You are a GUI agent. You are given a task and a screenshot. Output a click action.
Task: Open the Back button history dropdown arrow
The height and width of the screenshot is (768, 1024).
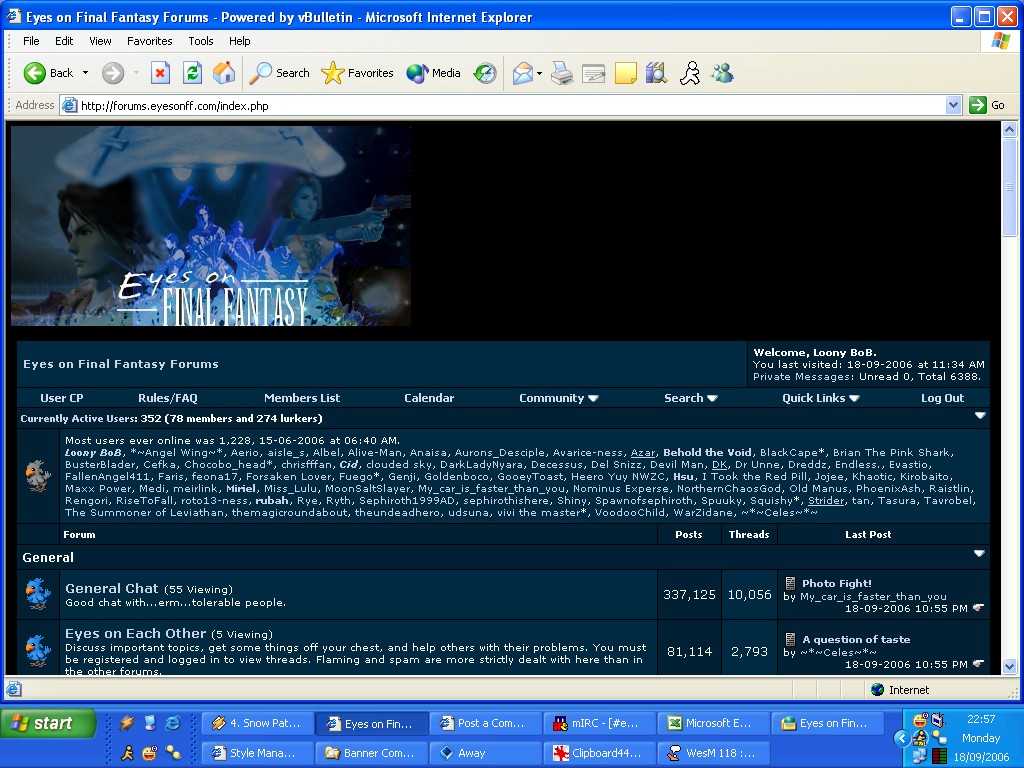coord(86,73)
